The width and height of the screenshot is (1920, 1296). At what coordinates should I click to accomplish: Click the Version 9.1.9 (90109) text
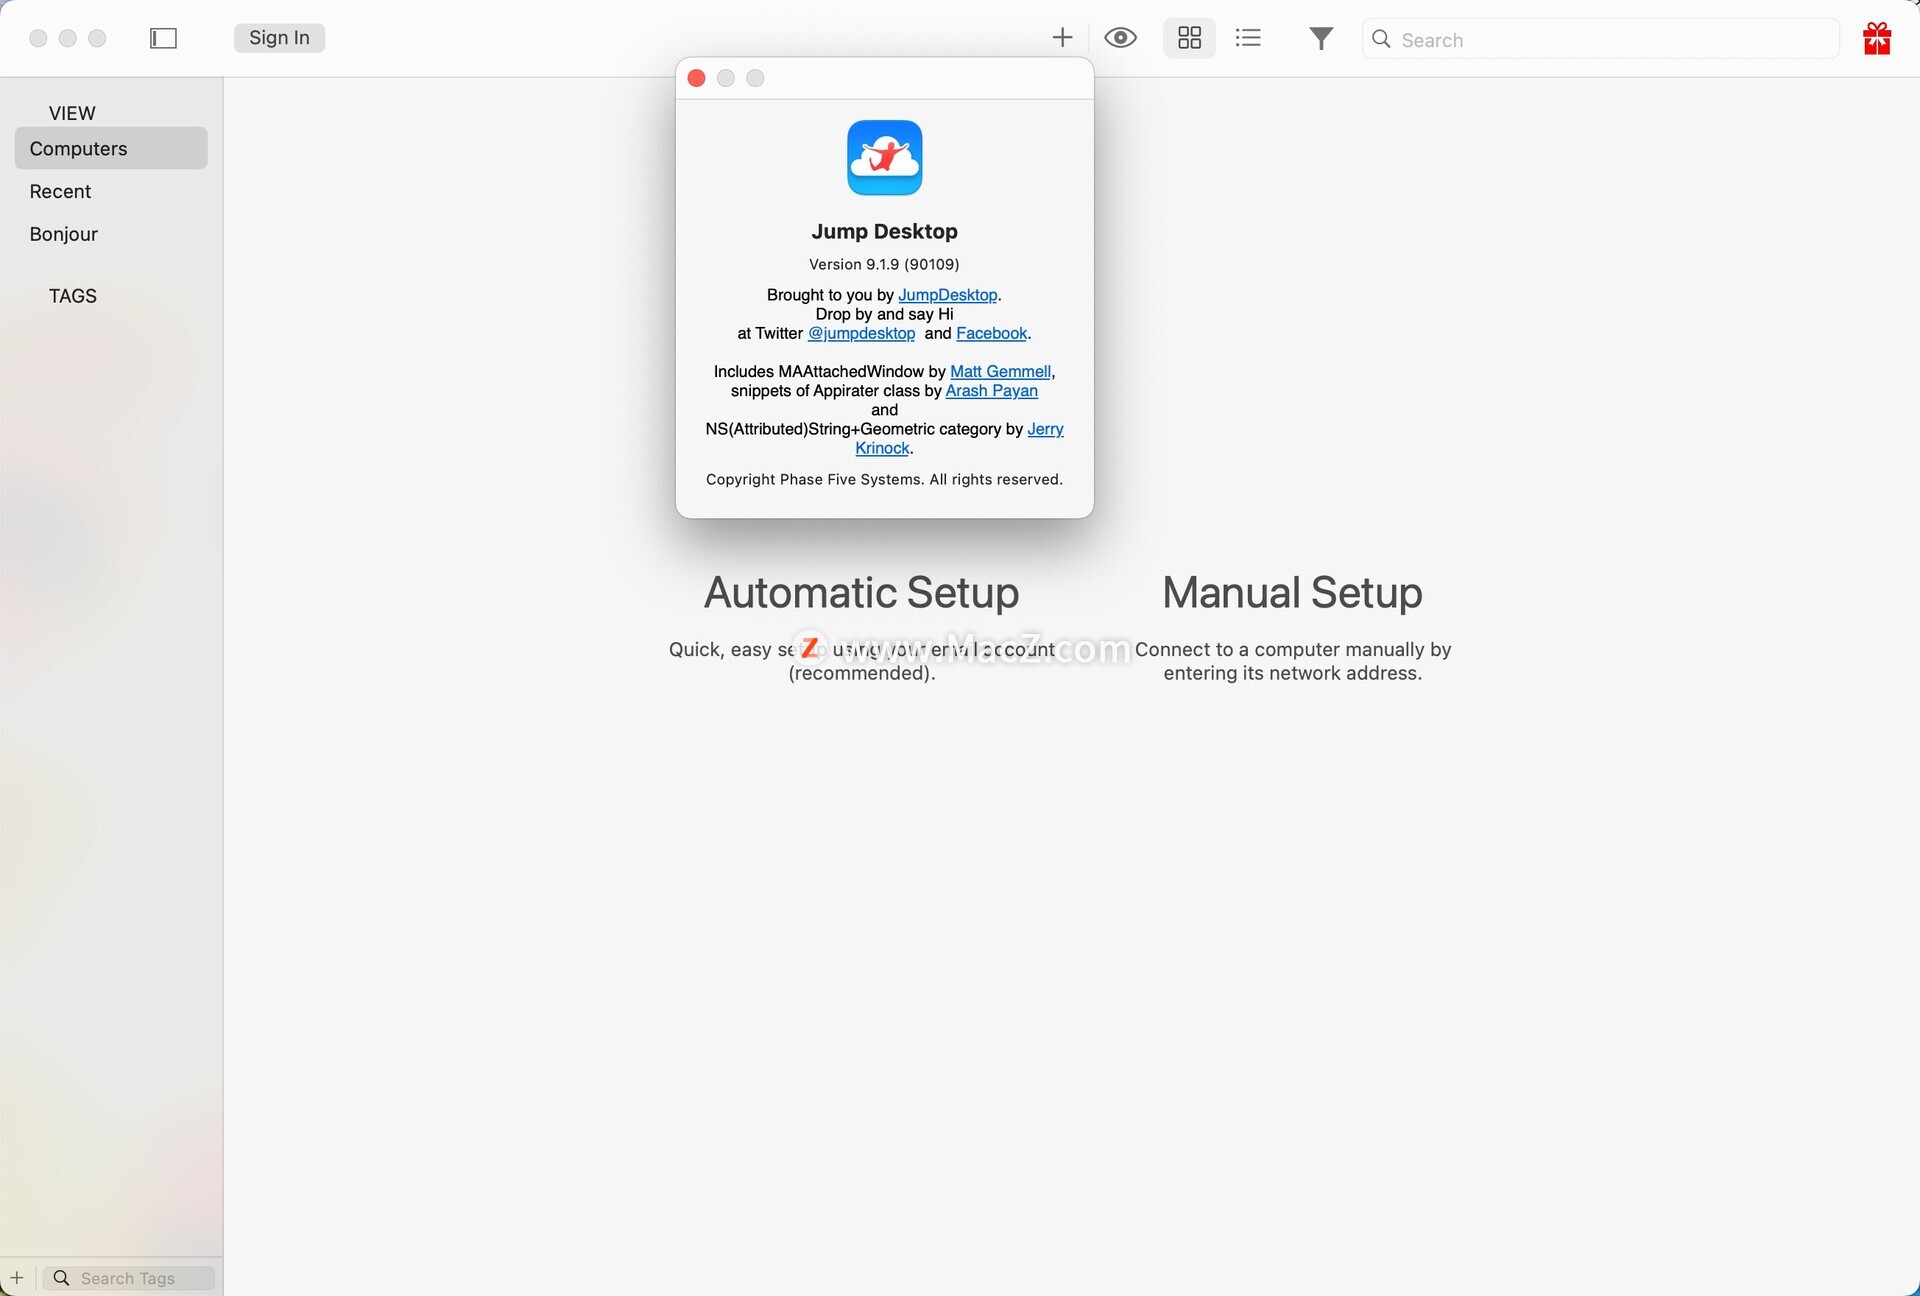click(884, 264)
